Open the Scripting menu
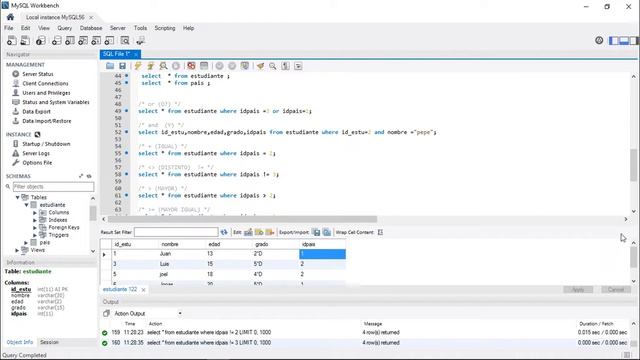 tap(165, 28)
